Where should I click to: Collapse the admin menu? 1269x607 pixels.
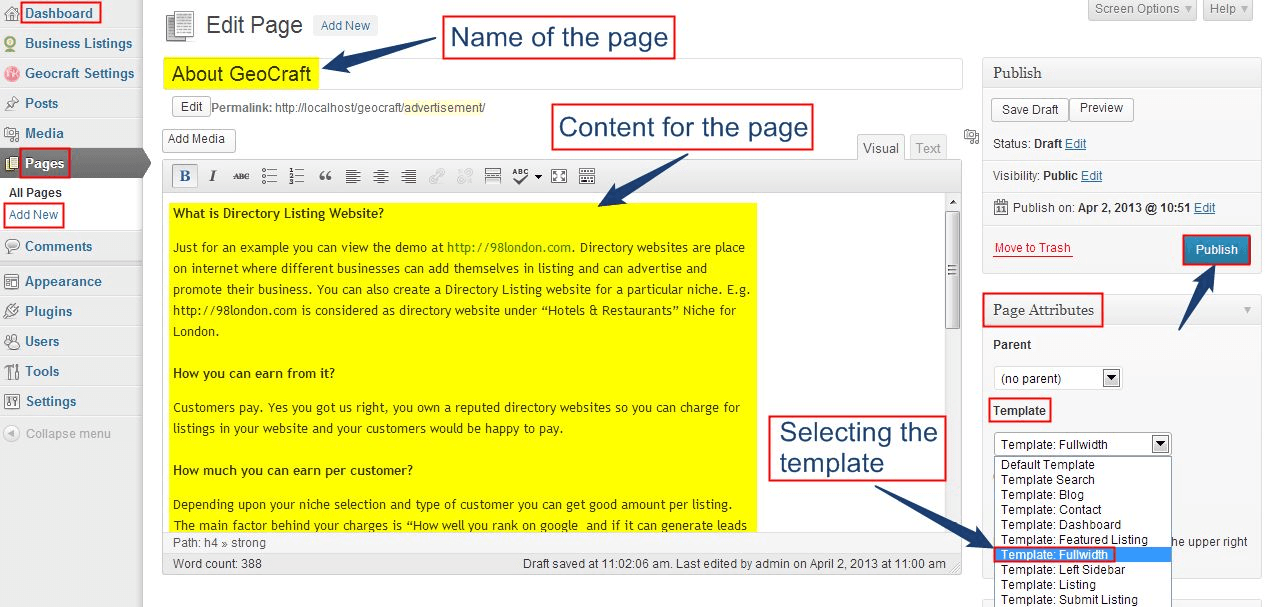[x=57, y=434]
